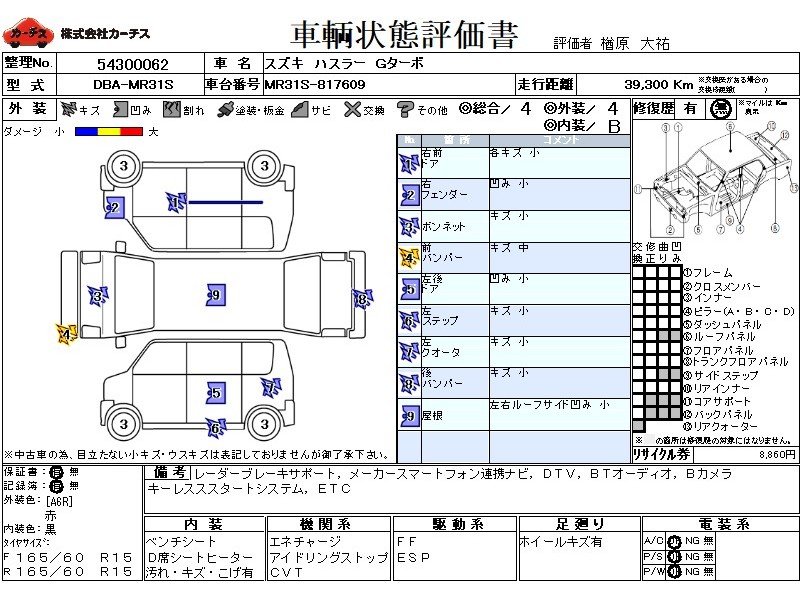The height and width of the screenshot is (600, 800).
Task: Click scratch marker 7 on the diagram's left quarter
Action: [271, 389]
